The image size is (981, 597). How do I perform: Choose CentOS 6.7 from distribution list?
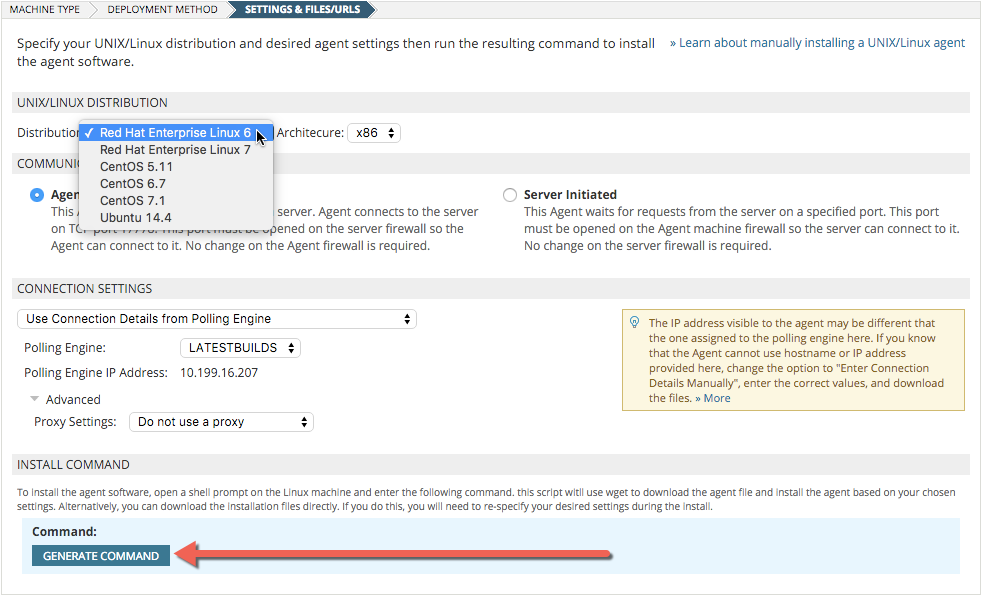pos(176,183)
